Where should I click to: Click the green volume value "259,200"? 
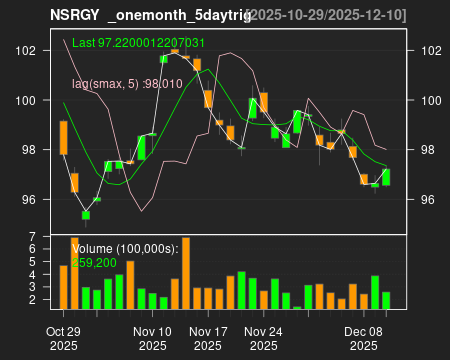pos(94,263)
